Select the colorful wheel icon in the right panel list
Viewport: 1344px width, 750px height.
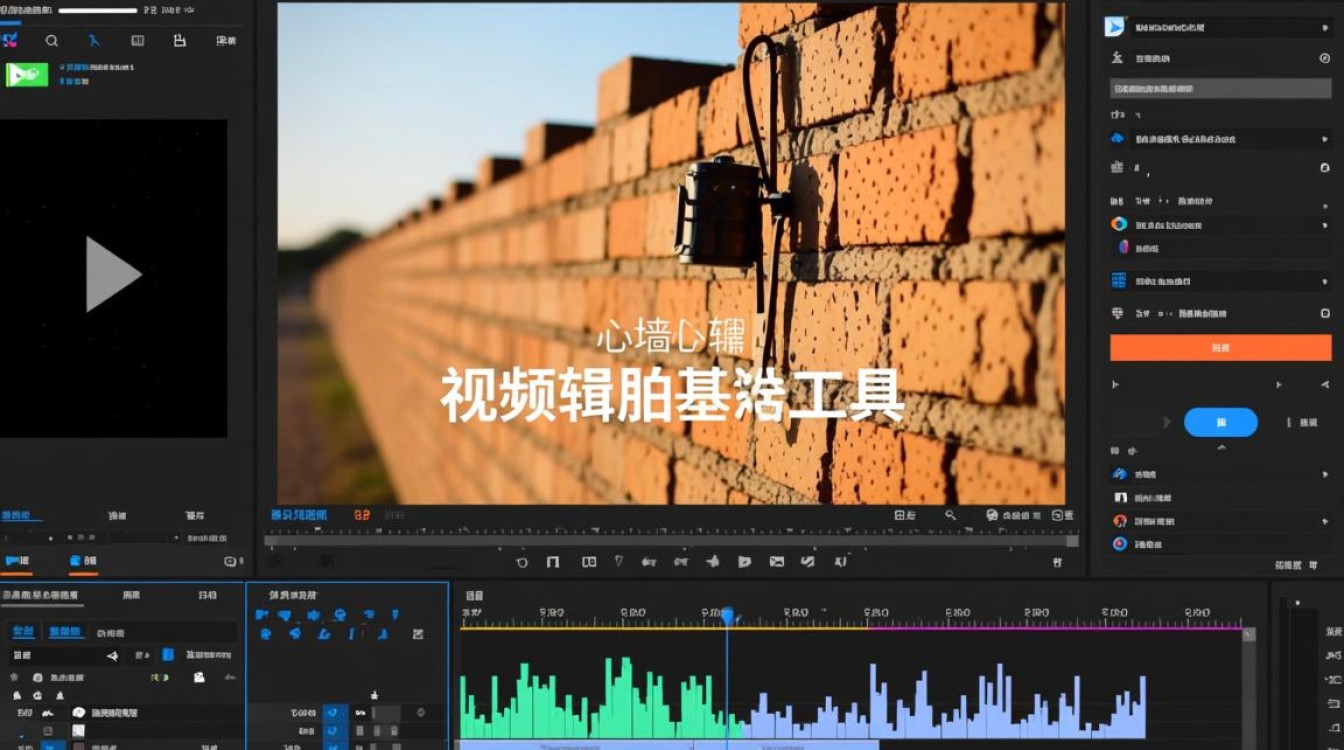coord(1117,222)
